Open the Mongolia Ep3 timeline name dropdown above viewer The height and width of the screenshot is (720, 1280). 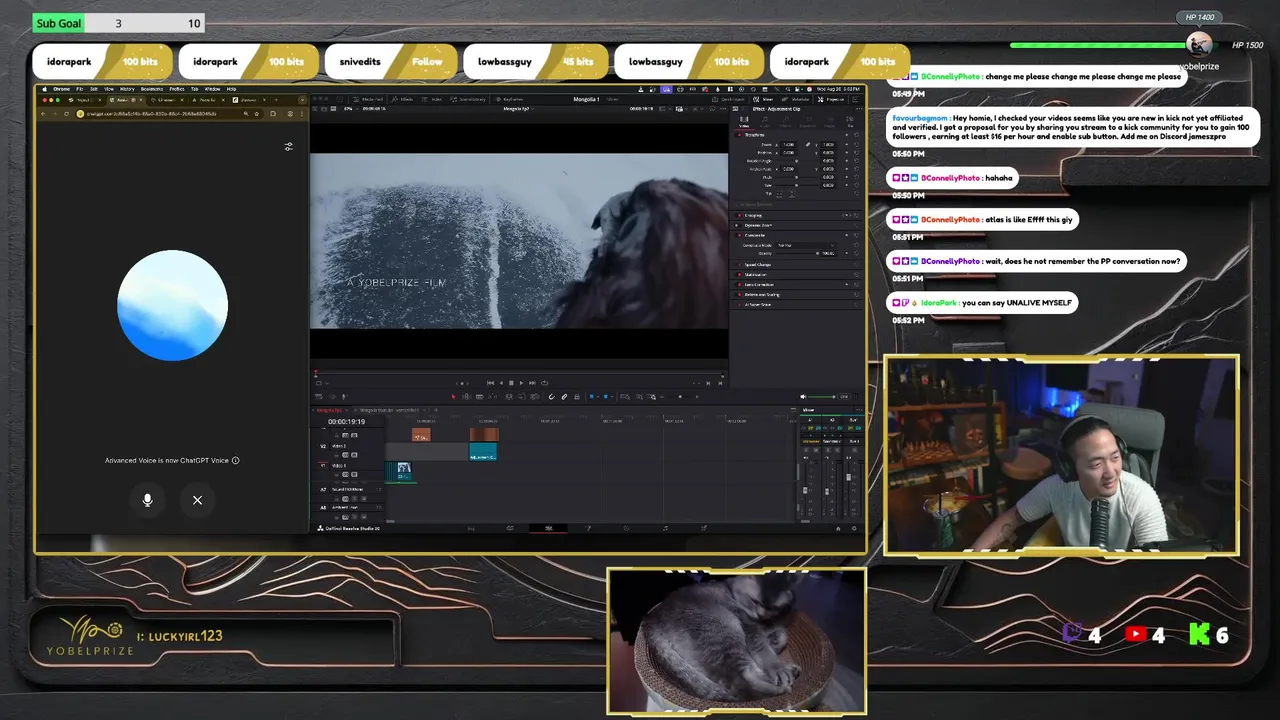coord(519,108)
